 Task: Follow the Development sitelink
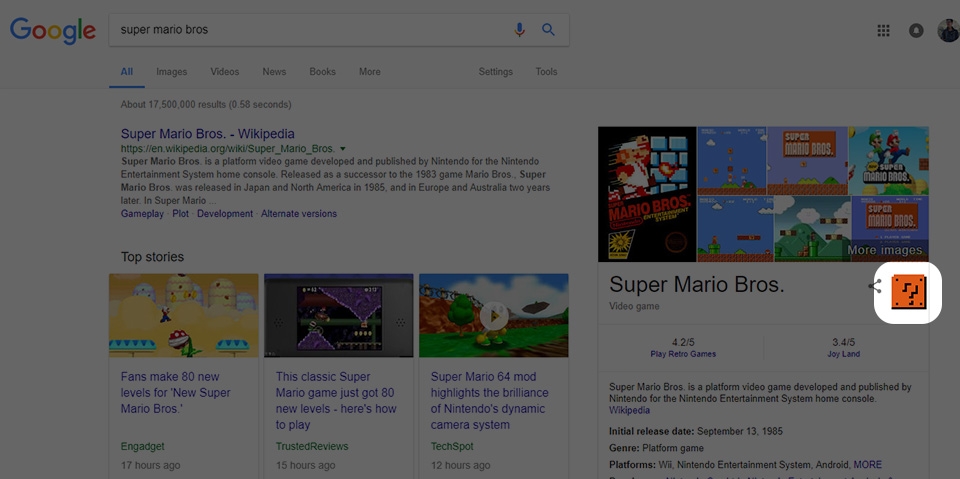225,214
